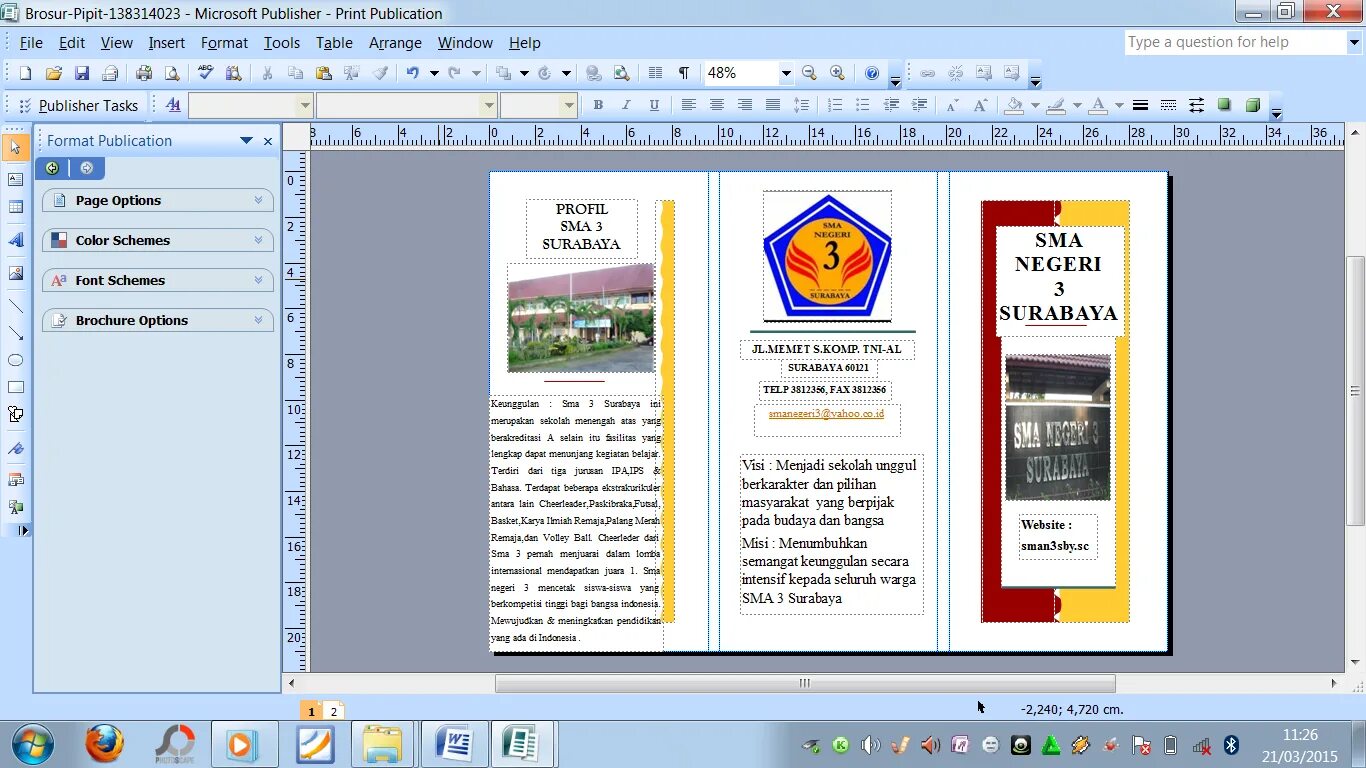The height and width of the screenshot is (768, 1366).
Task: Open the Table menu
Action: click(334, 43)
